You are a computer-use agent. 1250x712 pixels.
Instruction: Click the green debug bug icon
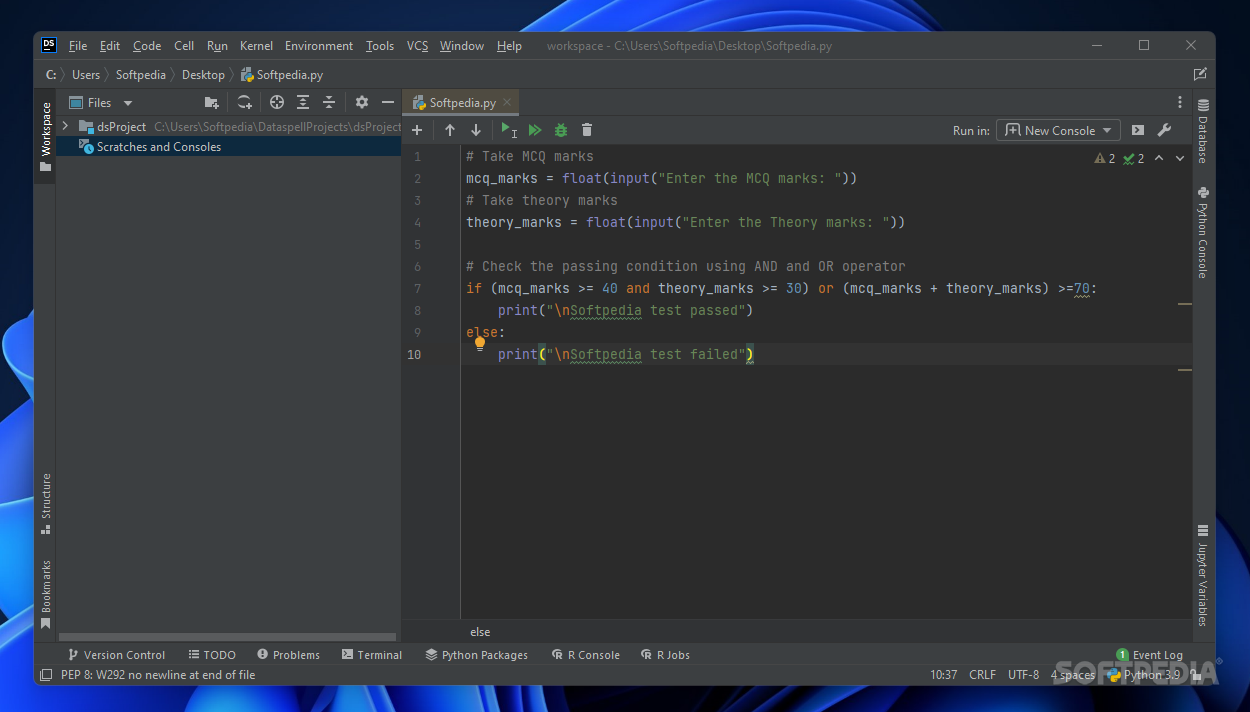tap(561, 130)
